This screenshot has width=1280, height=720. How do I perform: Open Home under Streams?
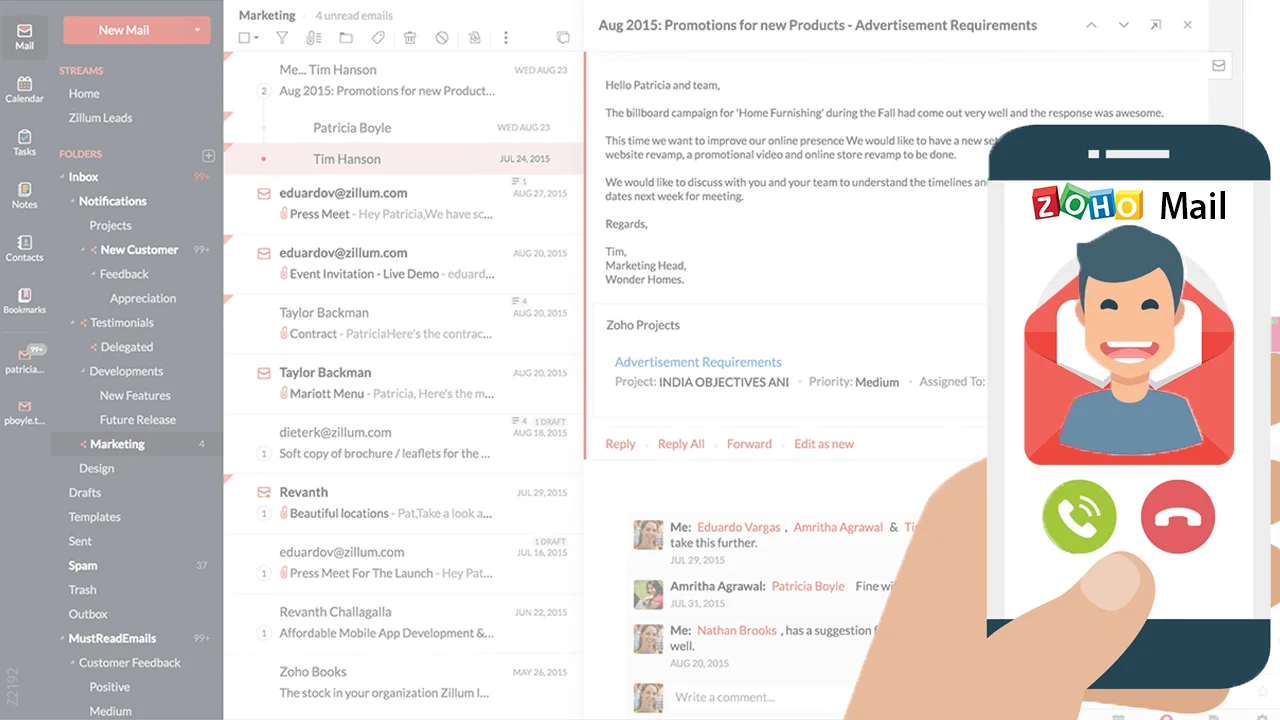coord(84,94)
